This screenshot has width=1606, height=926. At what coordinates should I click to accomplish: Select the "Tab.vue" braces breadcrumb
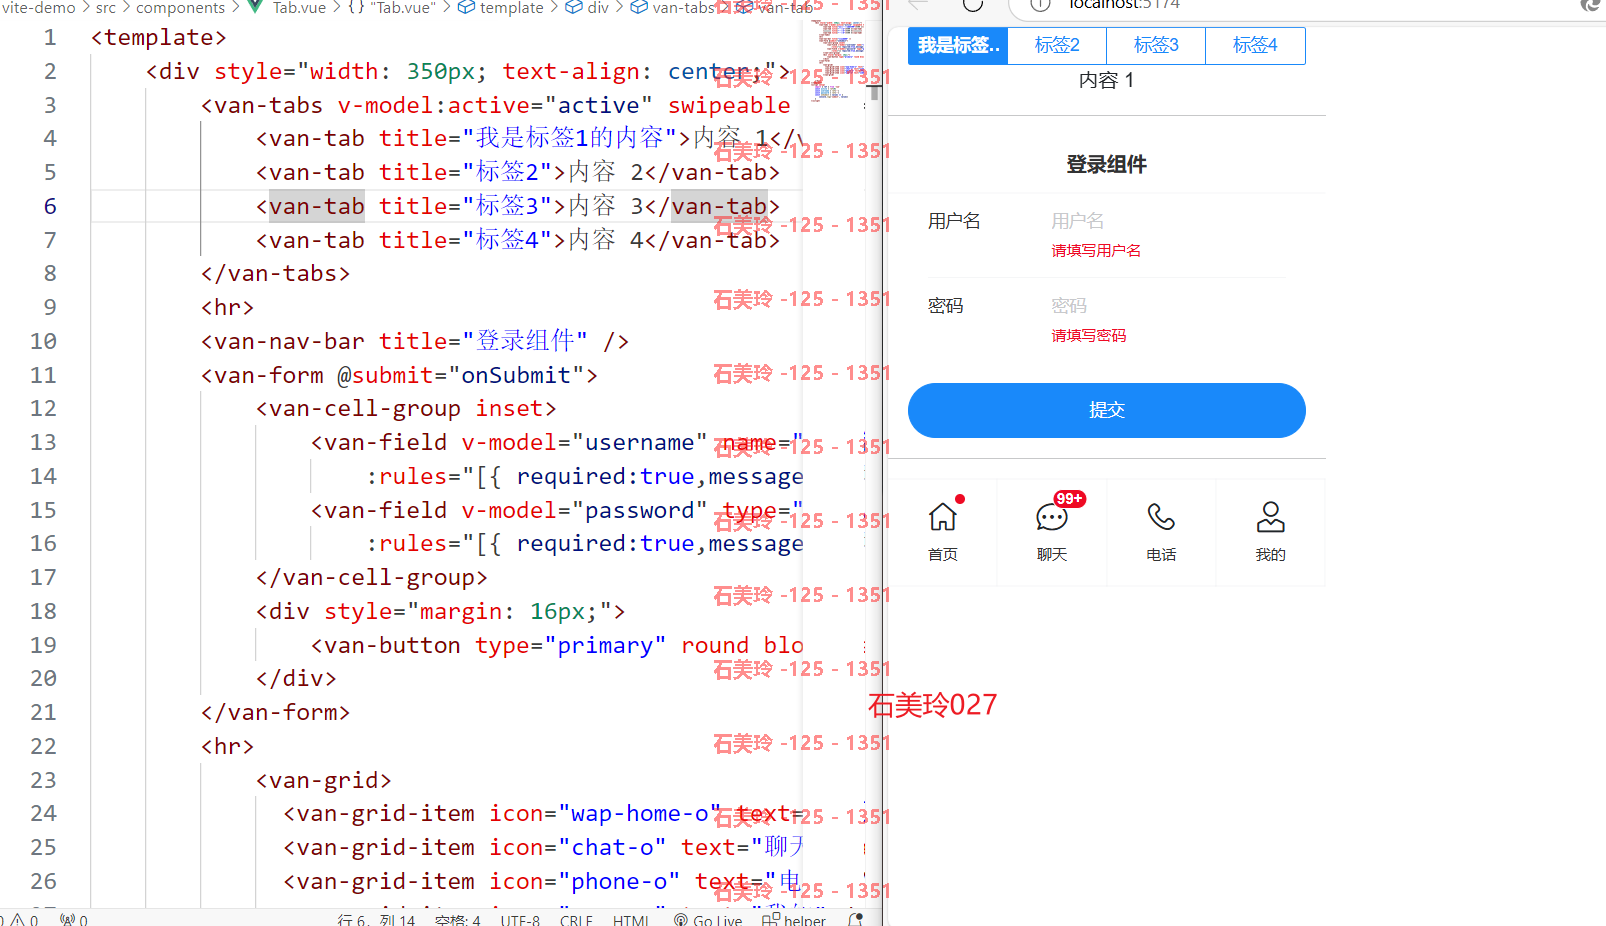[392, 7]
